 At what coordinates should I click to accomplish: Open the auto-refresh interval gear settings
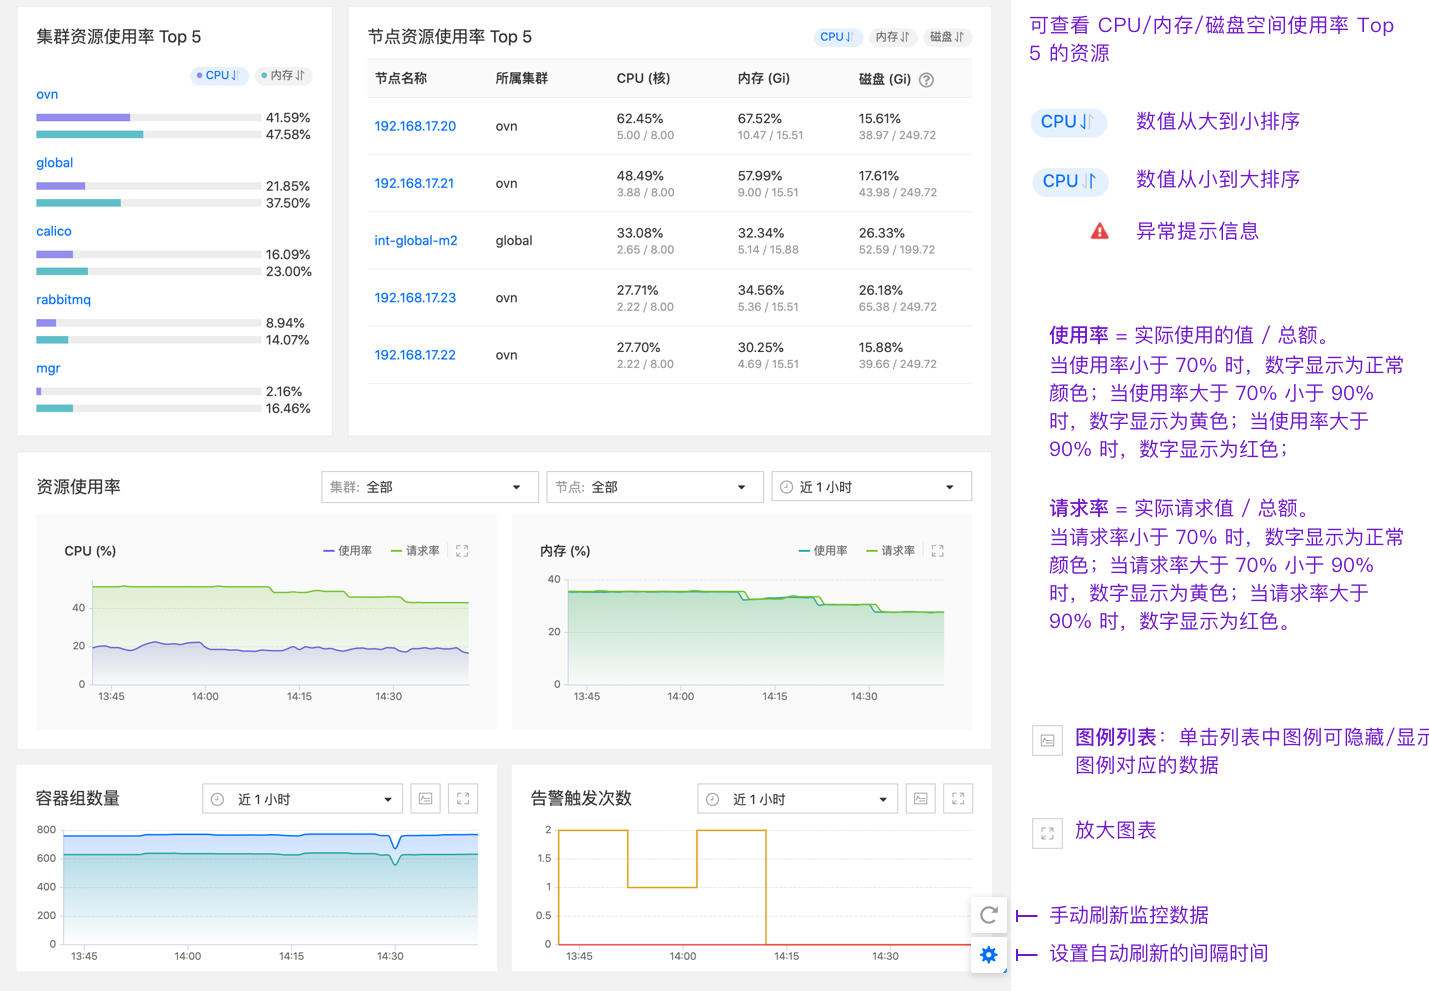pyautogui.click(x=988, y=955)
